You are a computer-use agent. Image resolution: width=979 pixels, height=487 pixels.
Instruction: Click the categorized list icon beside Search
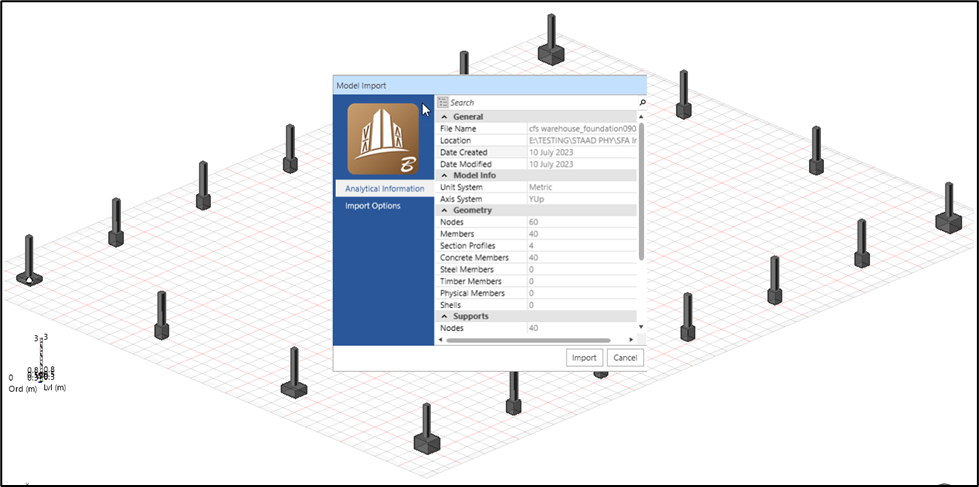pos(443,102)
